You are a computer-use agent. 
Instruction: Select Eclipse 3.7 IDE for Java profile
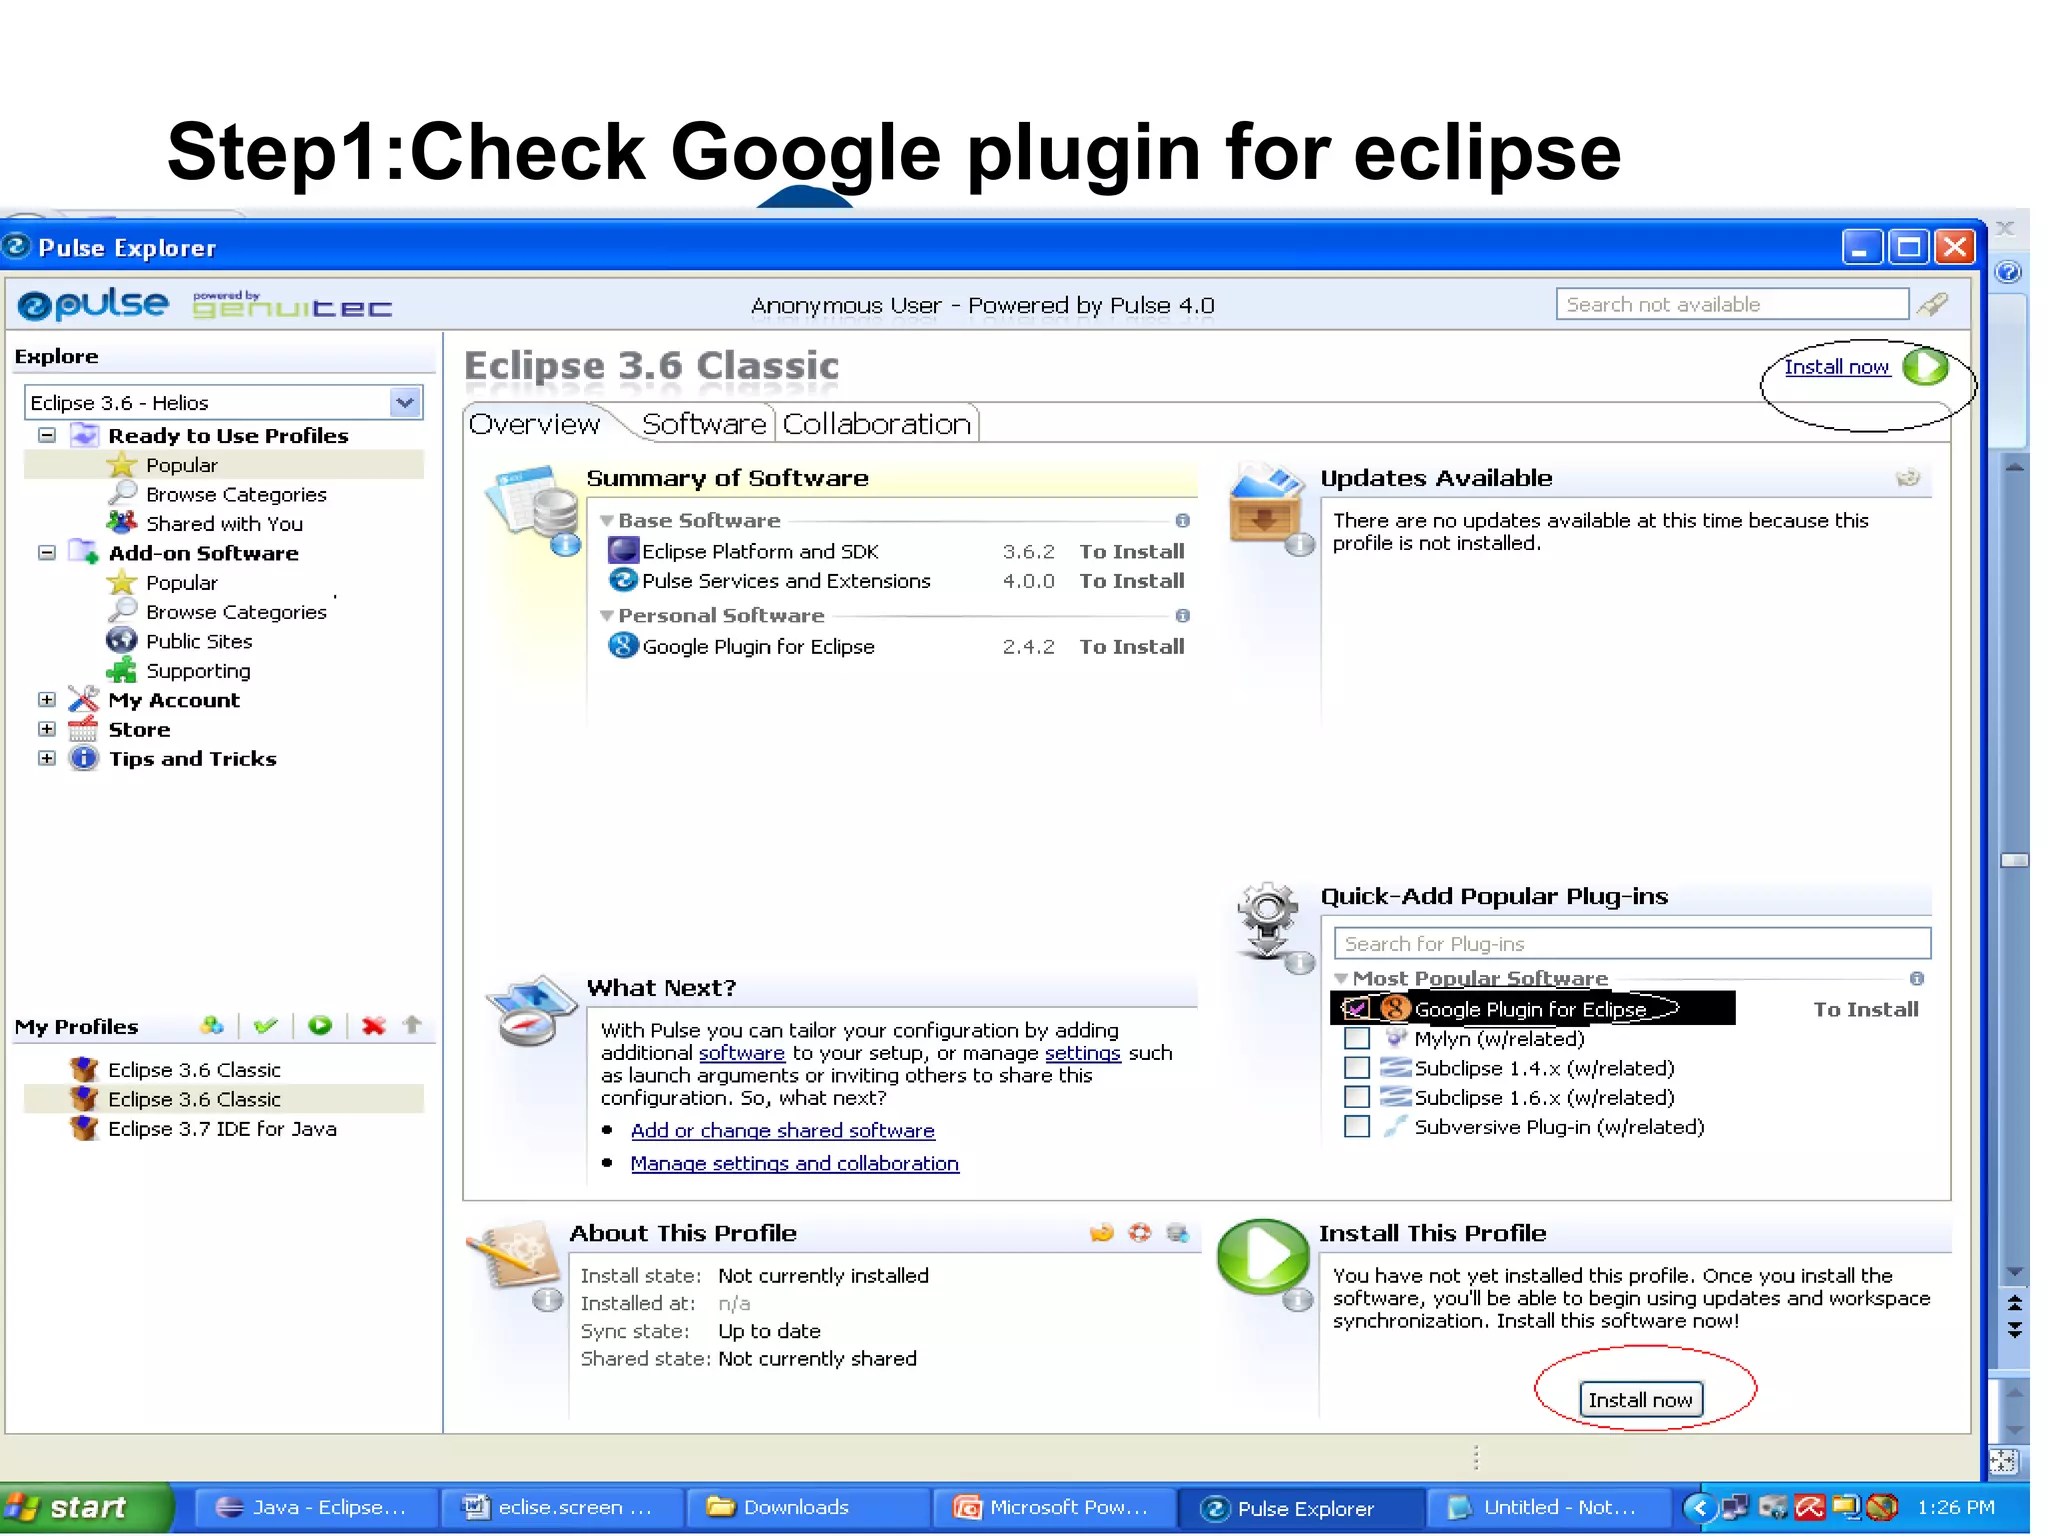(222, 1128)
